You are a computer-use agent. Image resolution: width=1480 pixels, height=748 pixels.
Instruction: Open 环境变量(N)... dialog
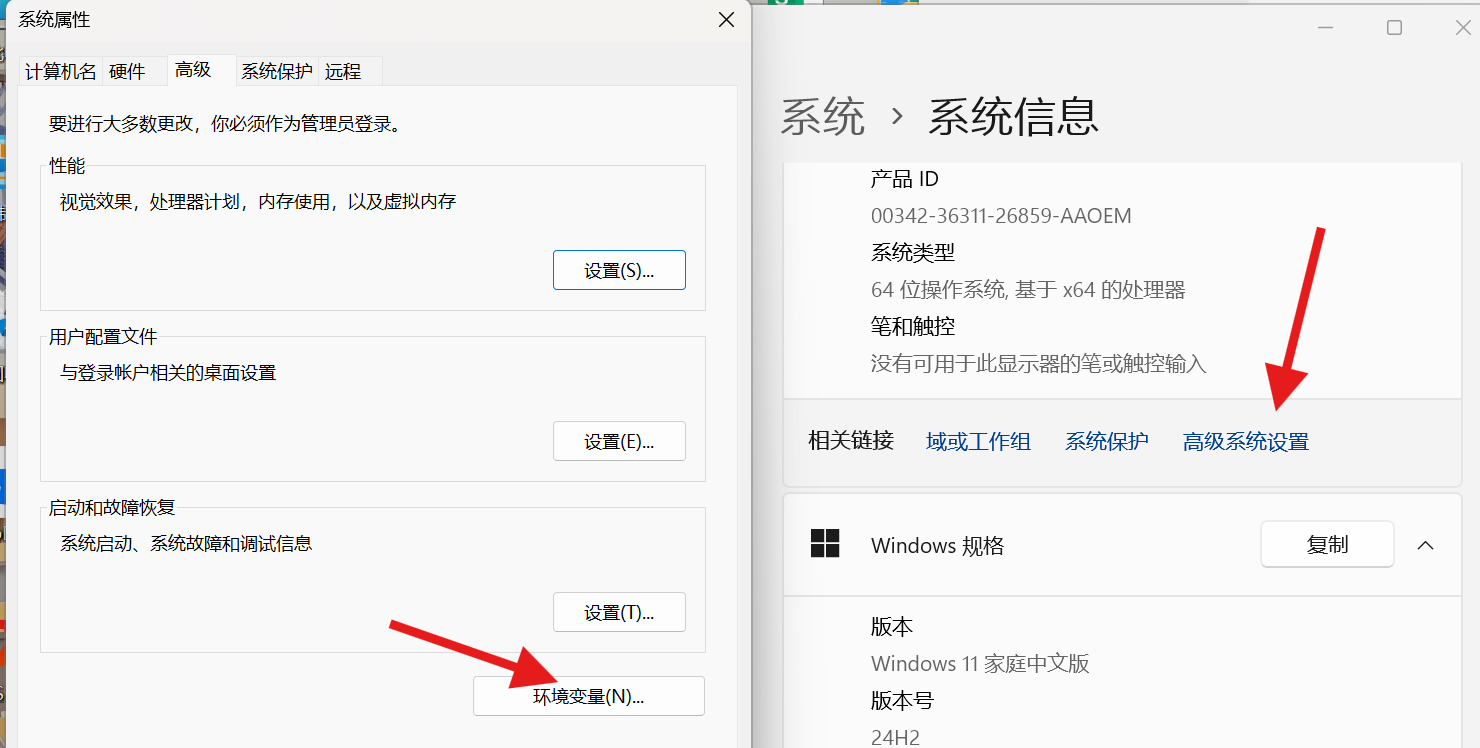589,696
